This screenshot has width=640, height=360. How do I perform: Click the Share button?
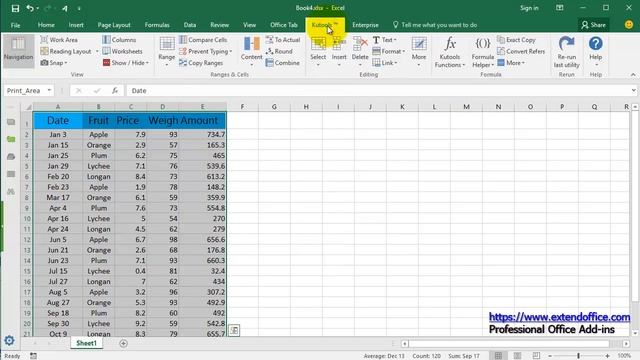[593, 25]
